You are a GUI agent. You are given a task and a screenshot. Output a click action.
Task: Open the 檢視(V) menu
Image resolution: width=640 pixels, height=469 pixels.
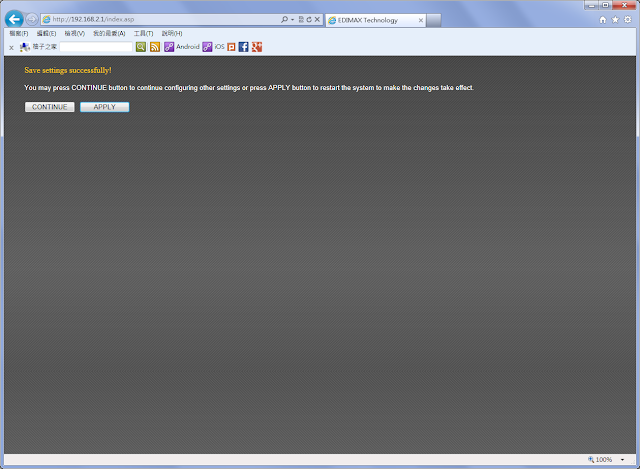point(75,33)
